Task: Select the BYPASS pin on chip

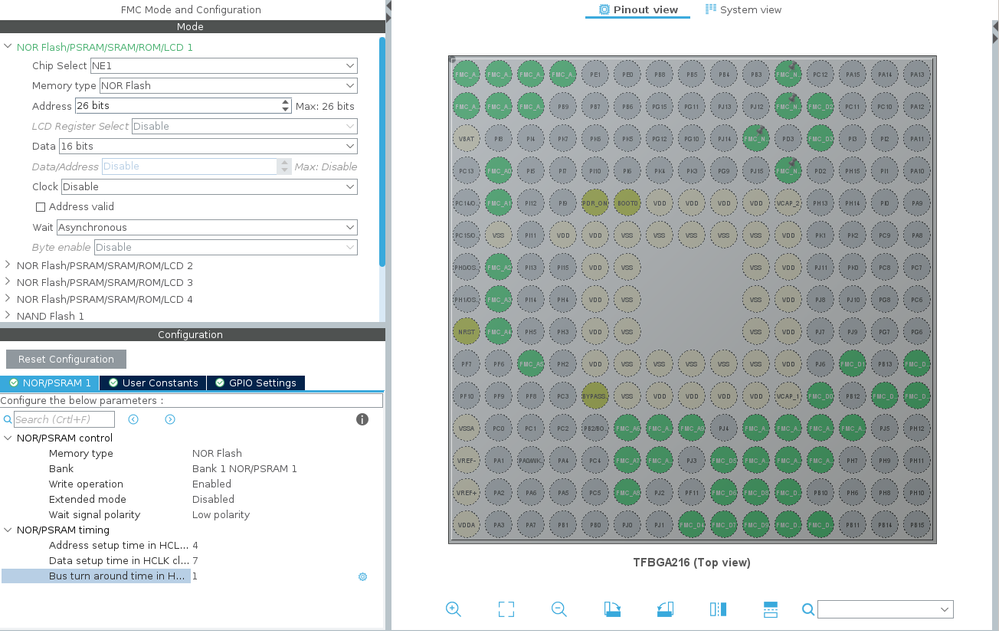Action: (594, 396)
